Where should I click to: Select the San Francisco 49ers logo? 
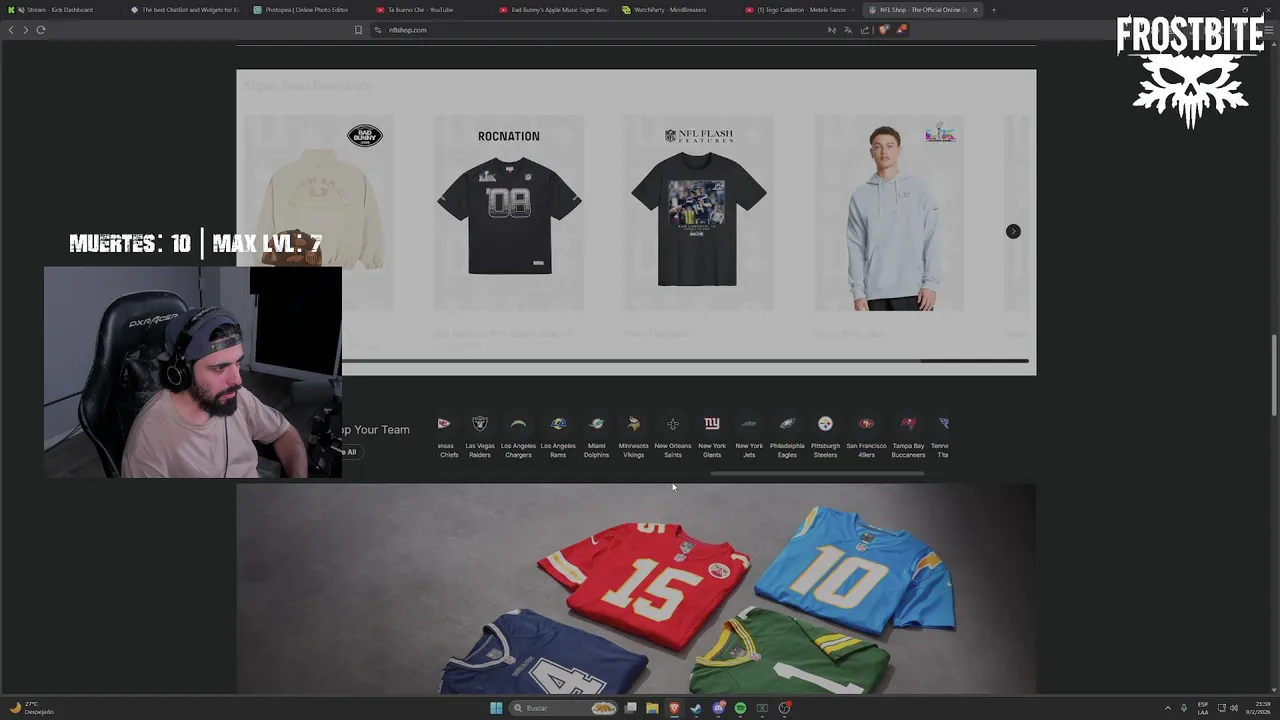point(866,424)
